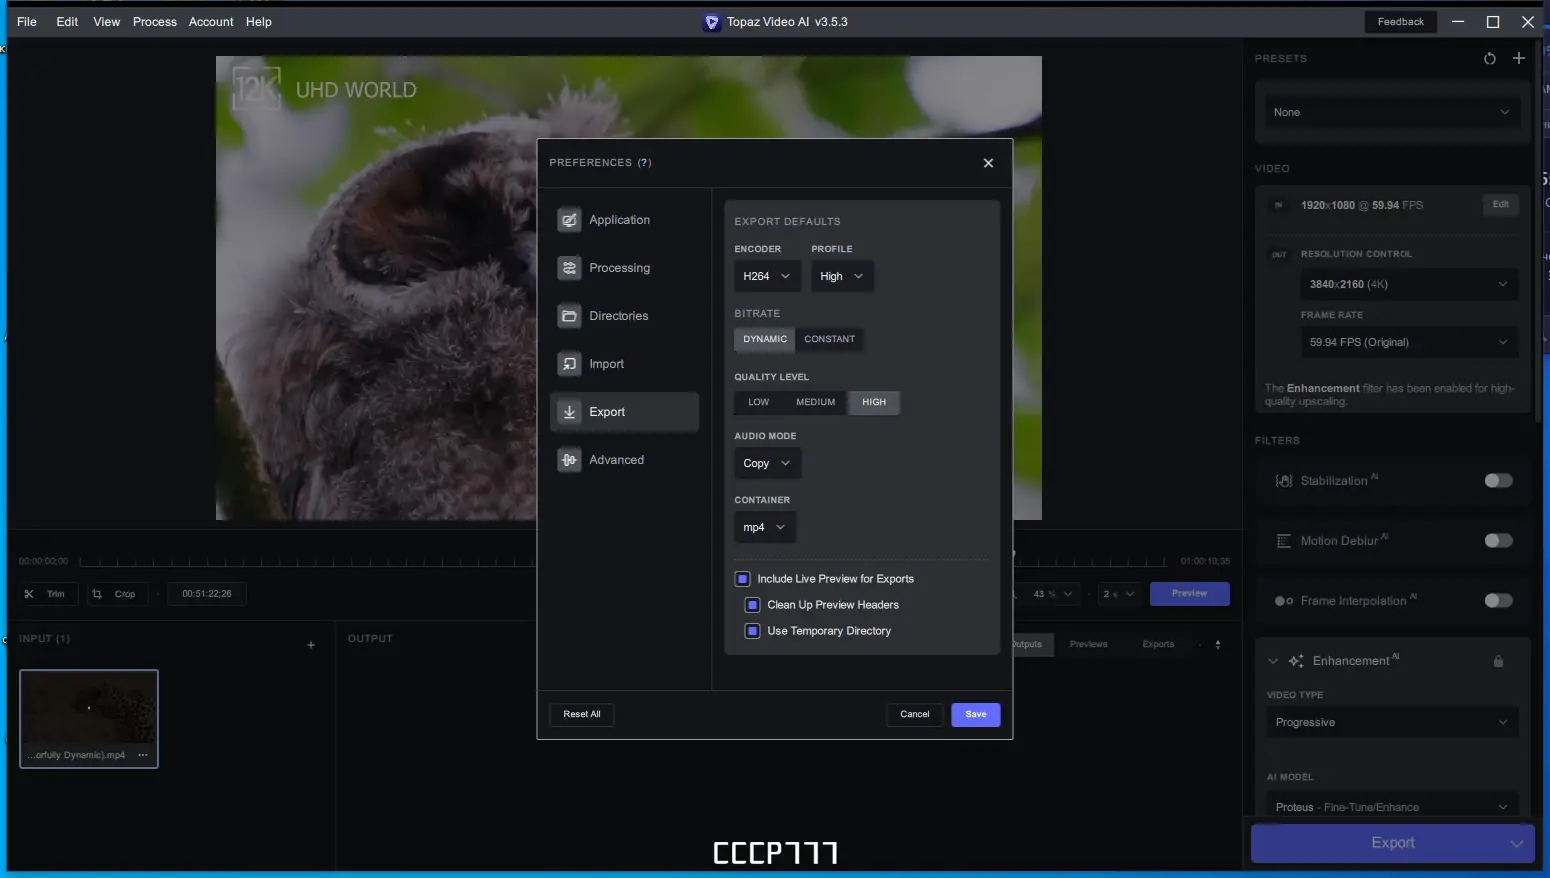1550x878 pixels.
Task: Add a new input video
Action: [311, 645]
